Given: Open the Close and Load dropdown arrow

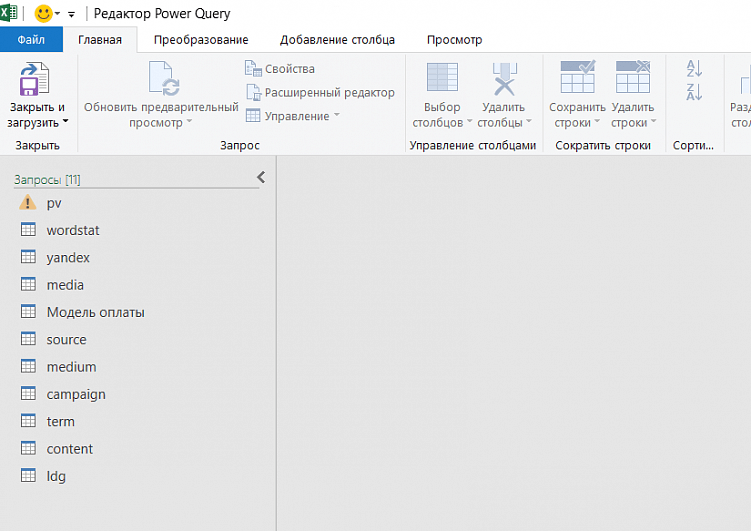Looking at the screenshot, I should point(66,122).
